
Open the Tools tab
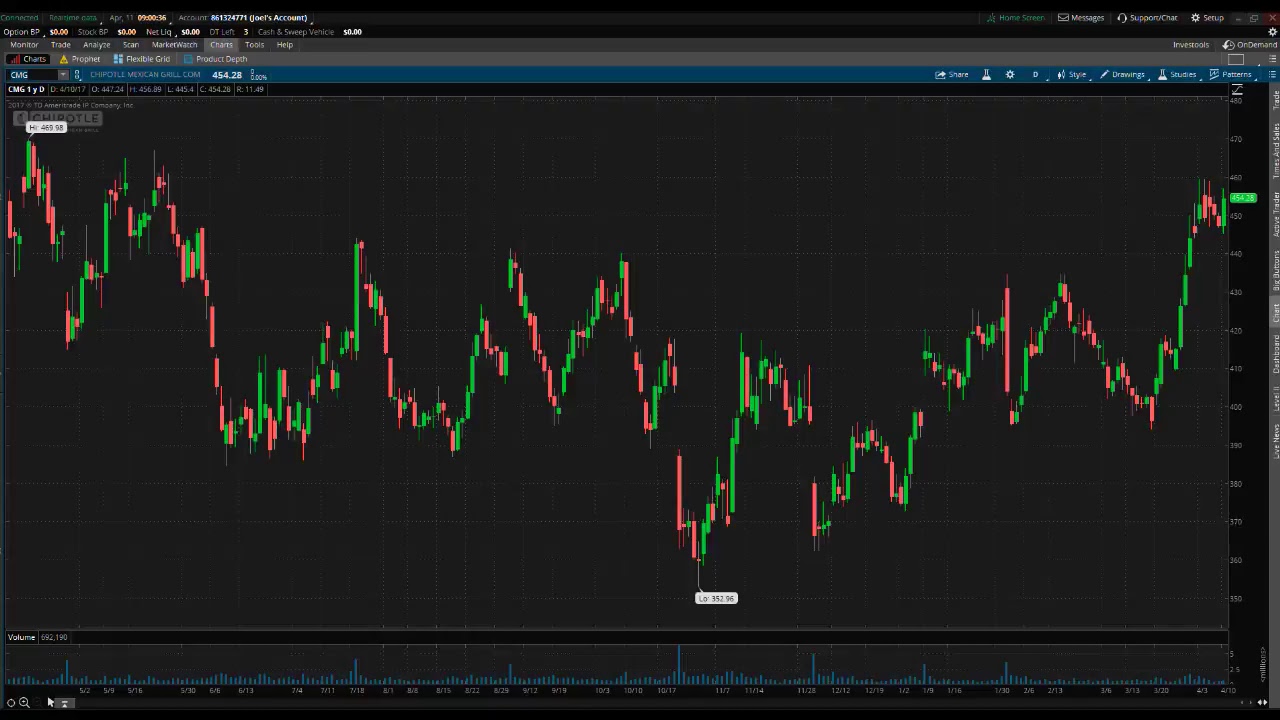[x=254, y=45]
